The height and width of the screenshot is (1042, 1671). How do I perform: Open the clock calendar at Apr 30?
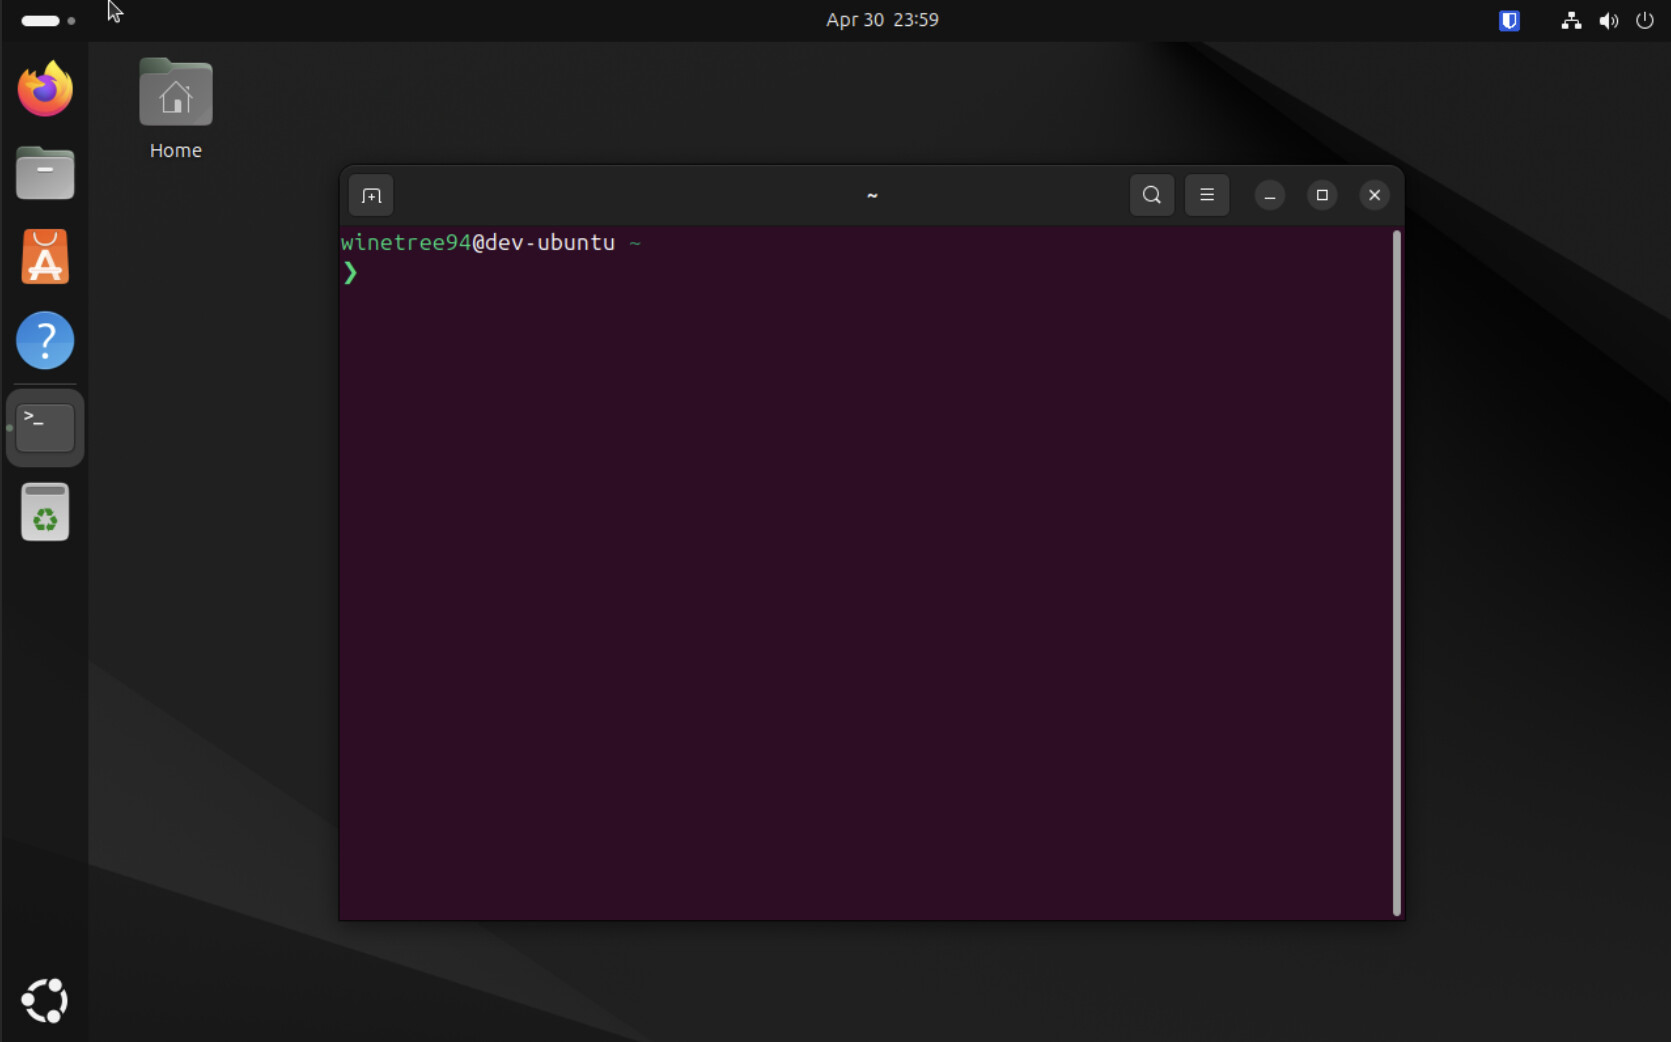[882, 20]
